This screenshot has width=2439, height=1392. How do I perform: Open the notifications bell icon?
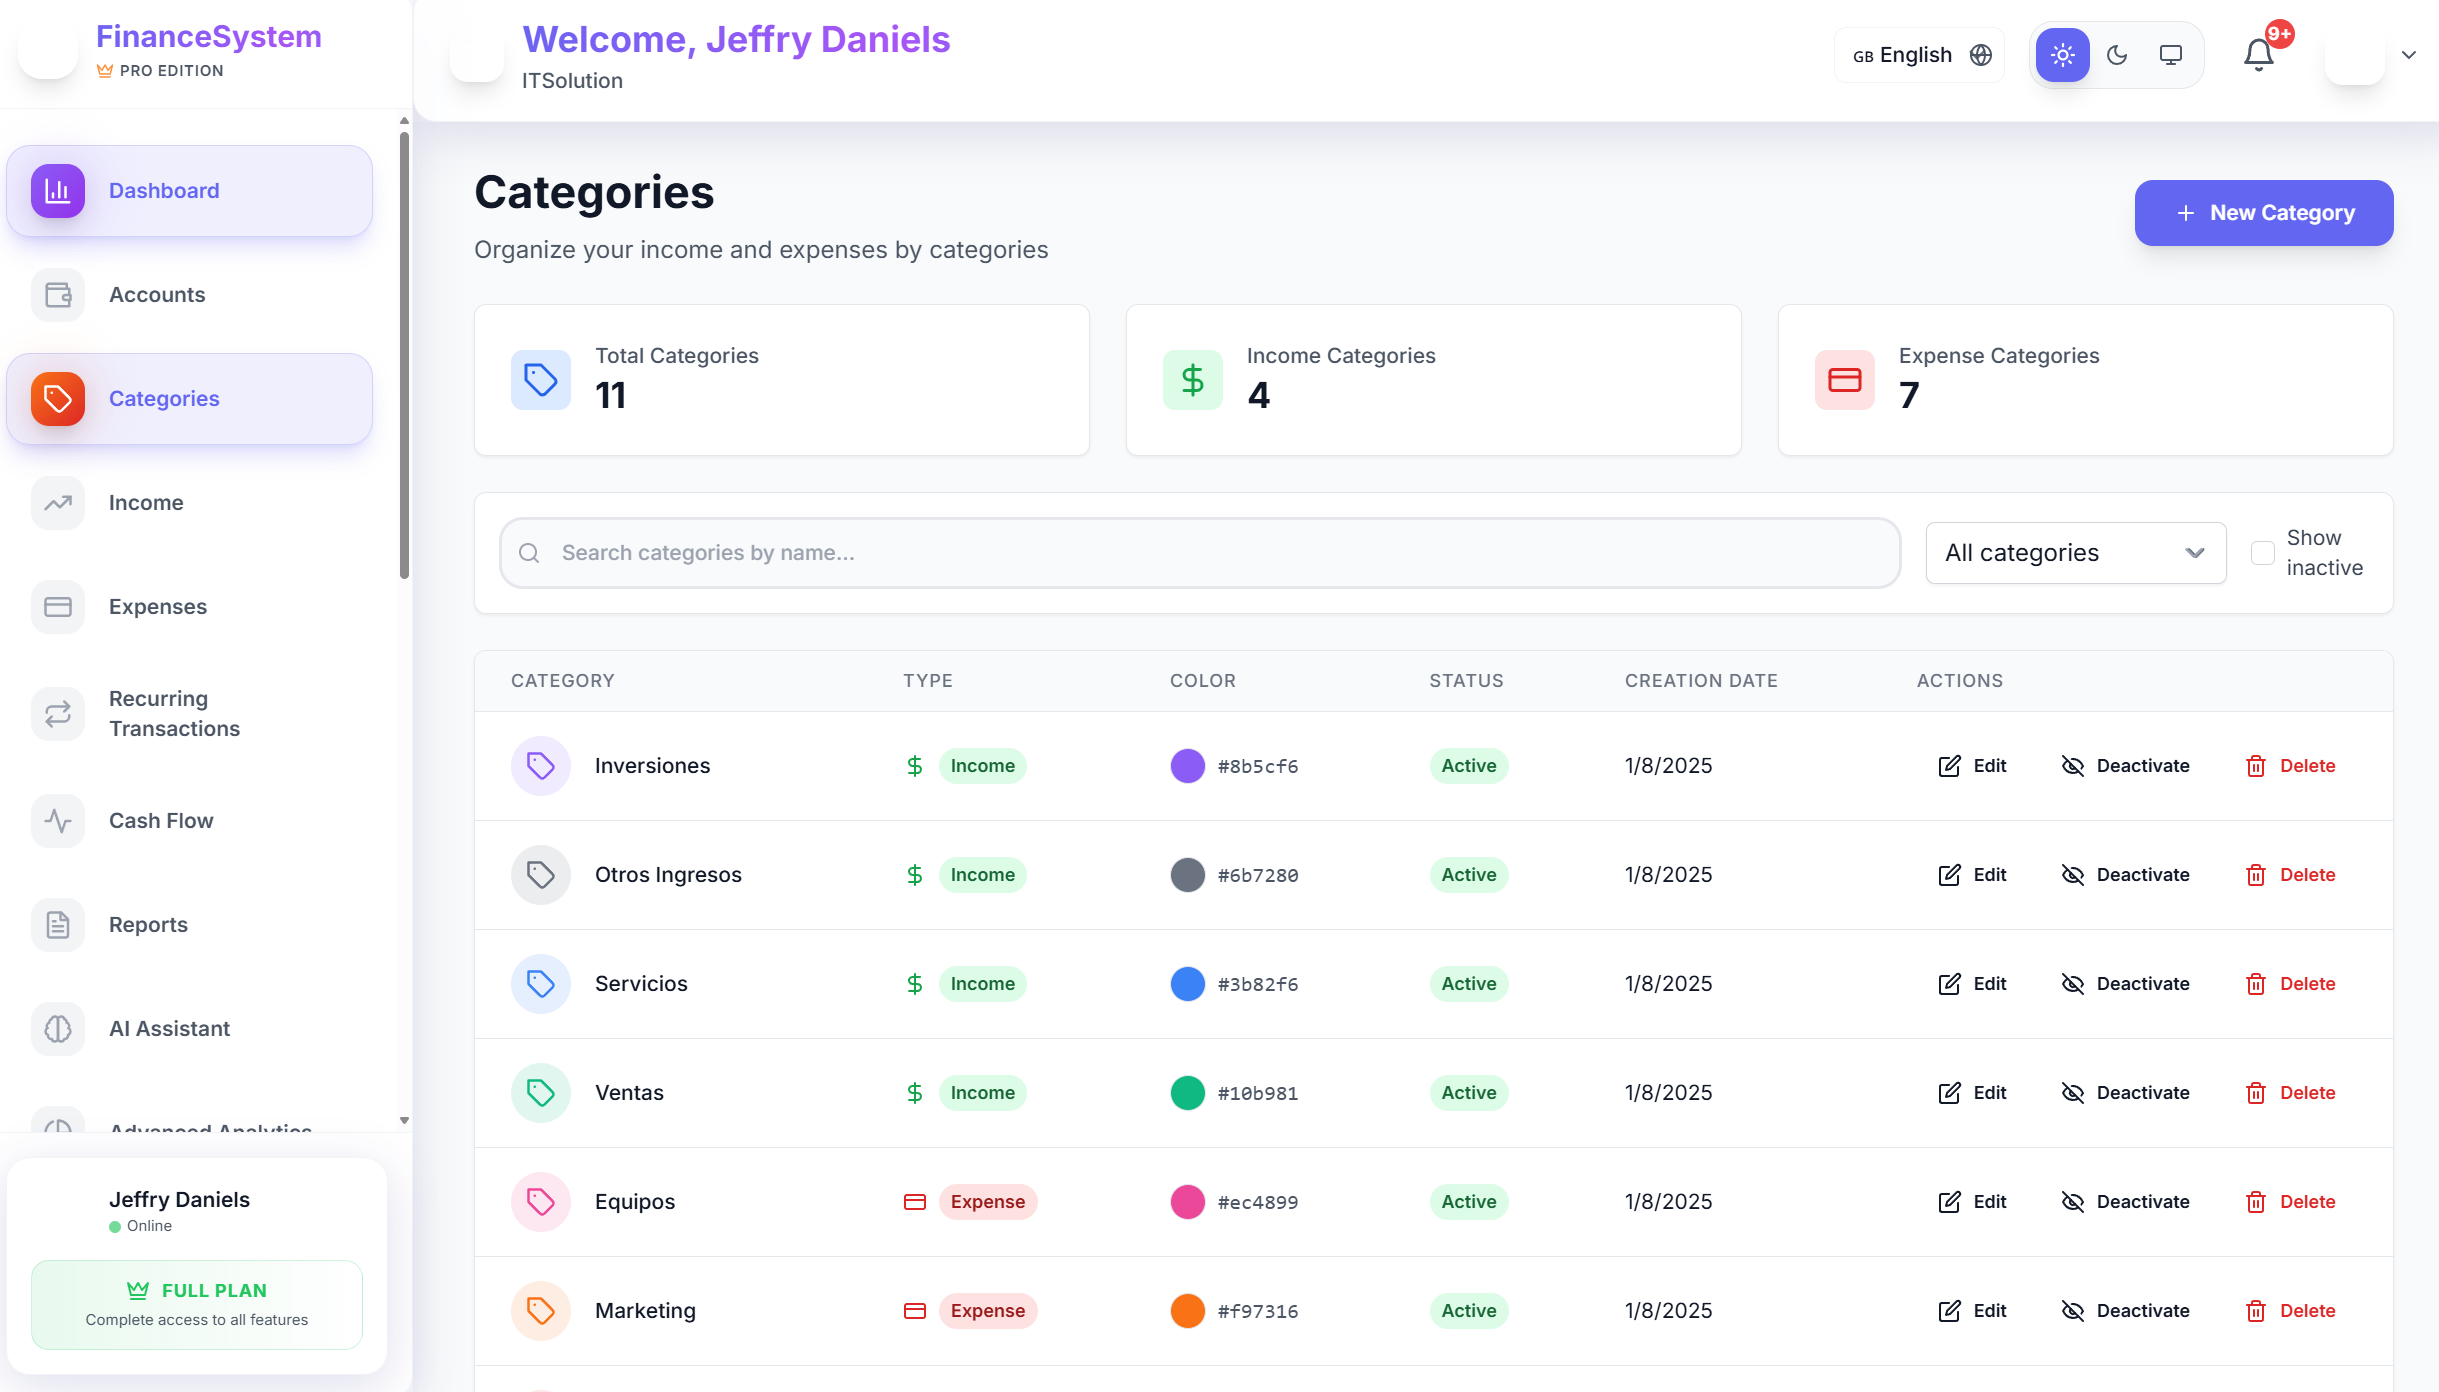pyautogui.click(x=2258, y=55)
